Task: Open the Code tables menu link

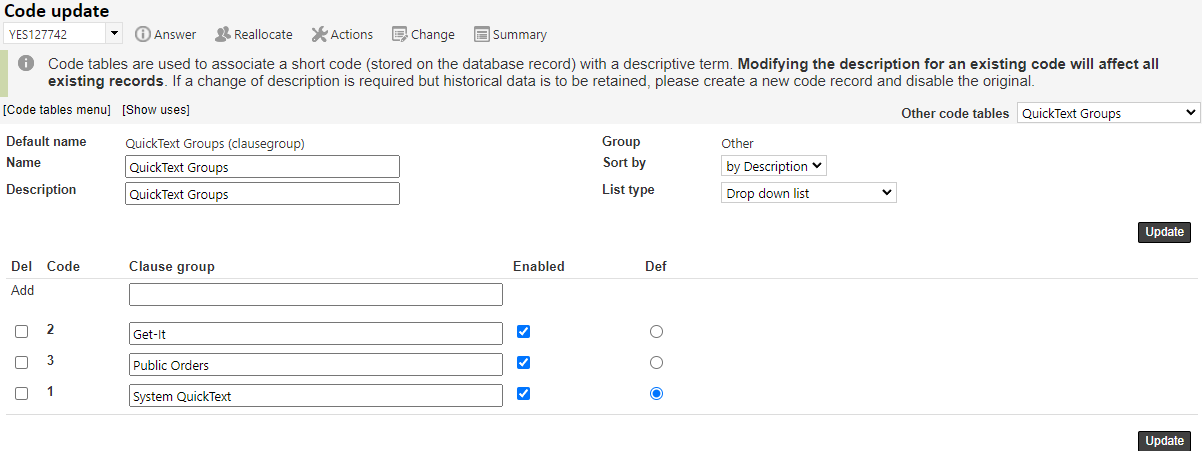Action: (x=57, y=110)
